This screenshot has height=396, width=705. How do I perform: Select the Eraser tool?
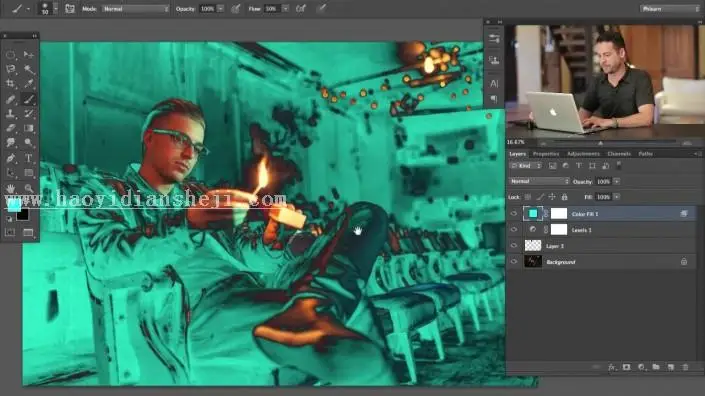[10, 128]
